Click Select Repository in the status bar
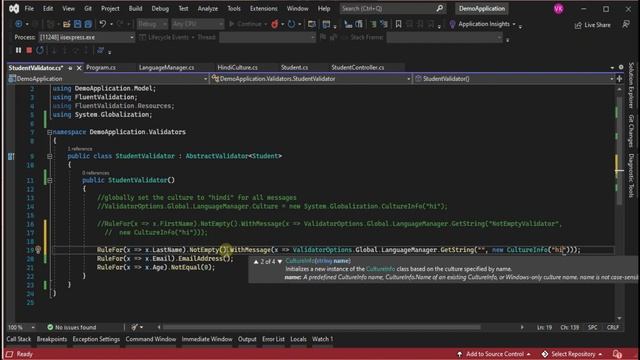640x360 pixels. [x=573, y=354]
